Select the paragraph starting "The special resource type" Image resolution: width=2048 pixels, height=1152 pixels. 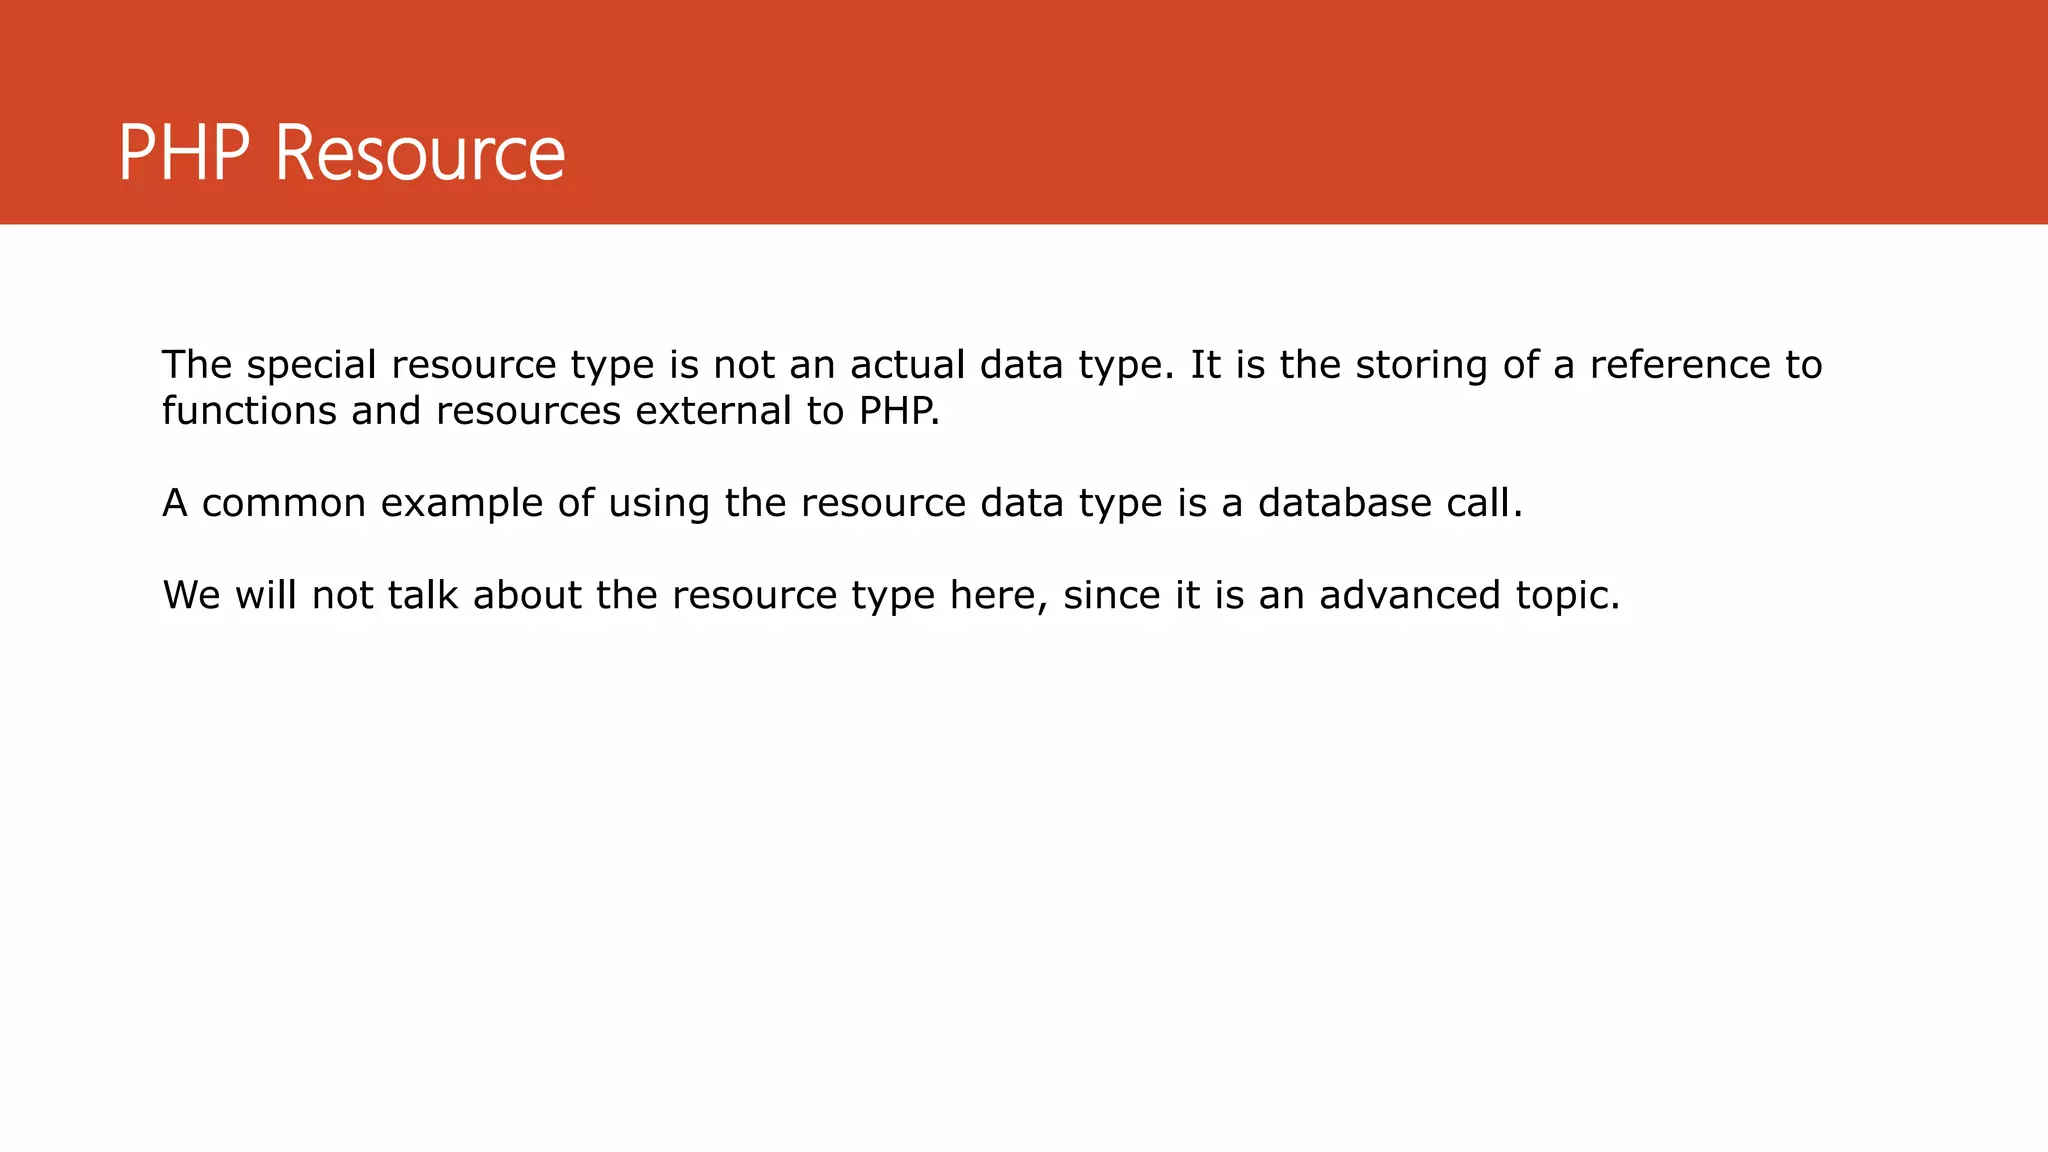click(x=992, y=387)
